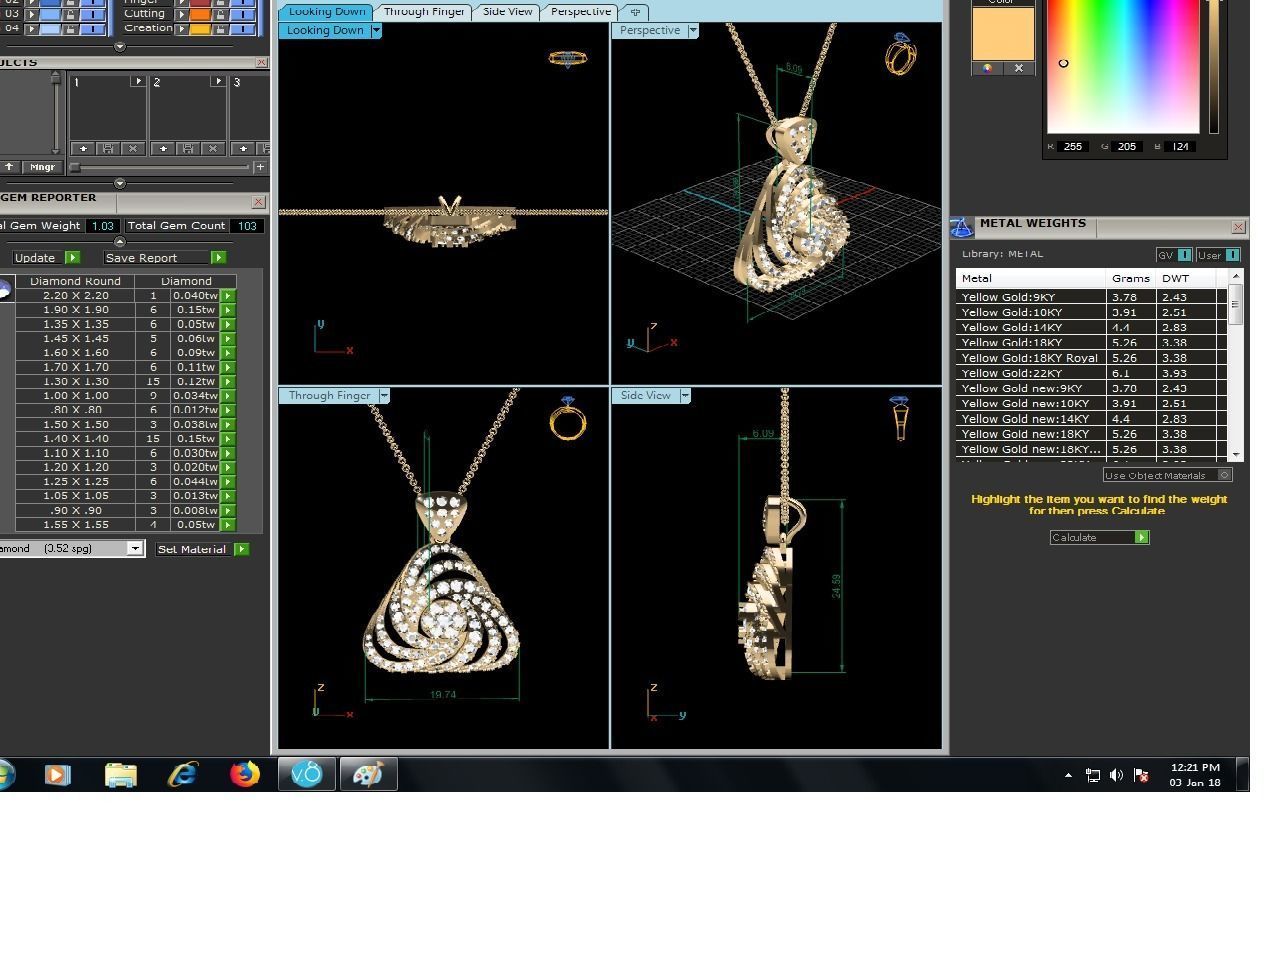This screenshot has width=1280, height=960.
Task: Click the Save Report button
Action: coord(158,257)
